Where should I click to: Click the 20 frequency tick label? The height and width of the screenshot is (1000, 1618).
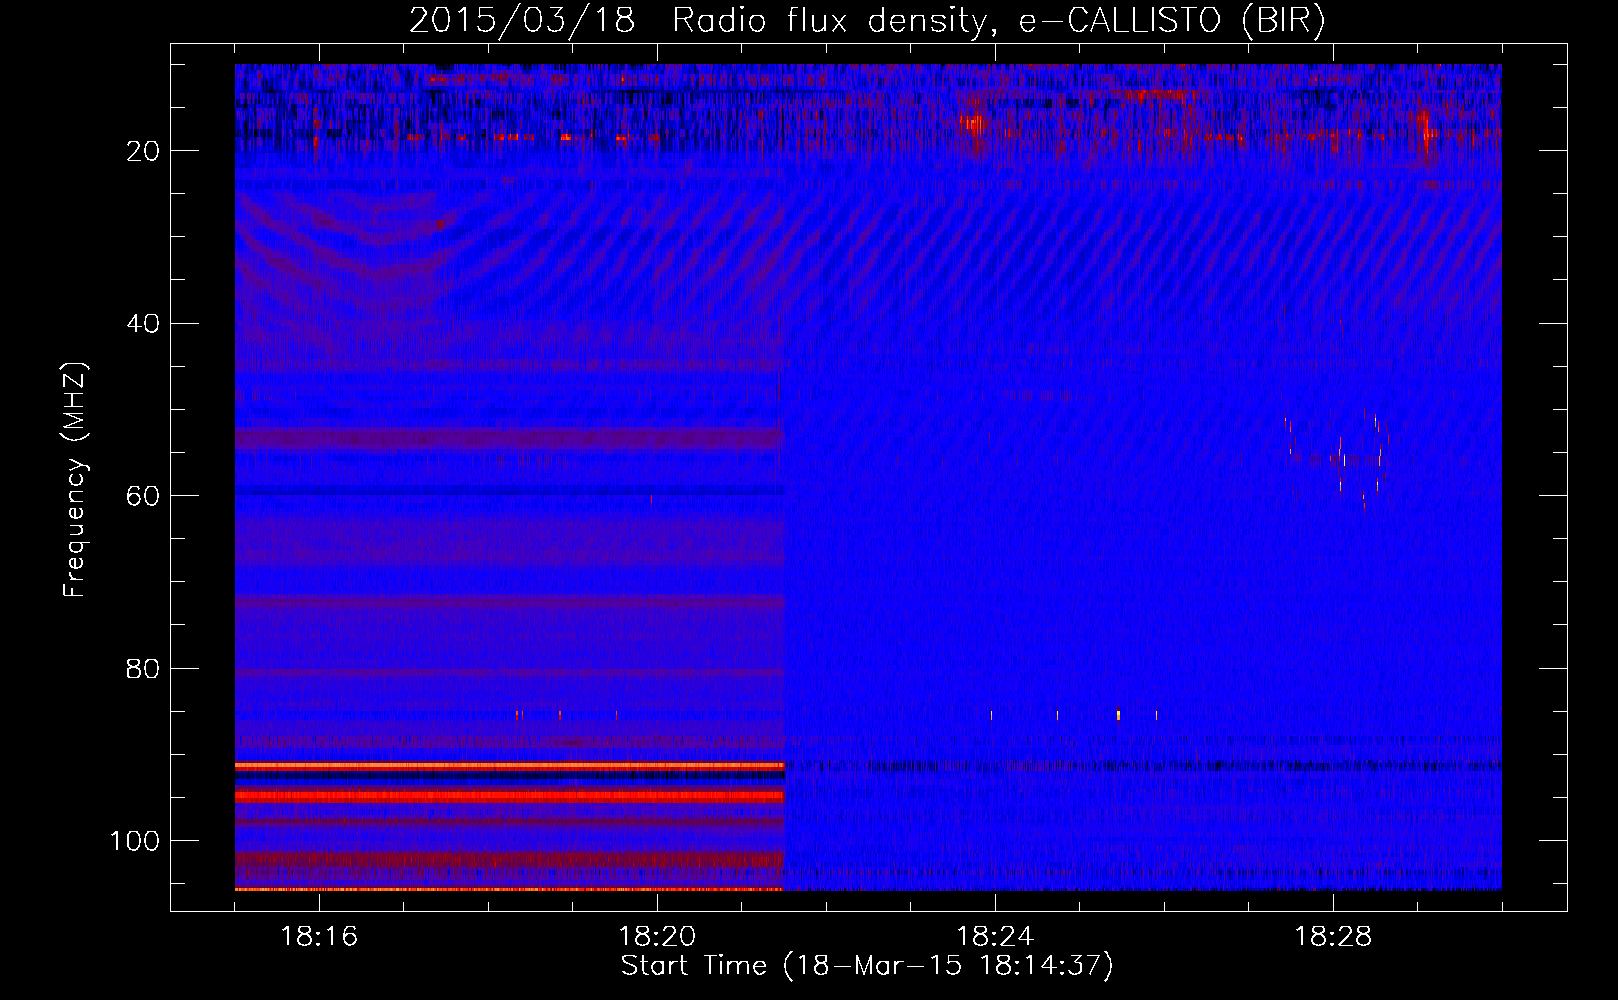144,151
